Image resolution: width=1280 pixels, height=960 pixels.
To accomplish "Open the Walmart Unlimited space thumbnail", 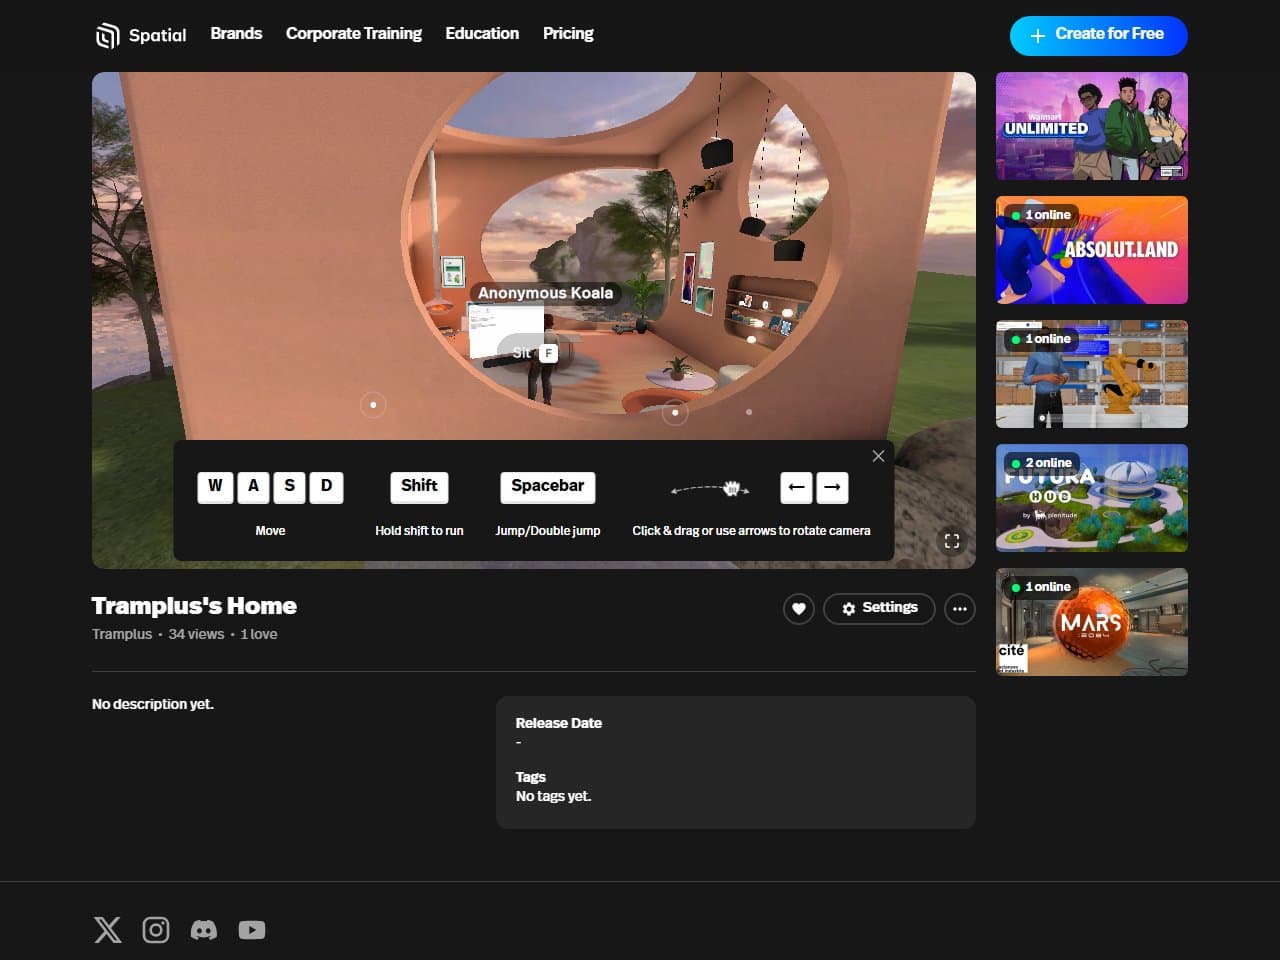I will (1092, 126).
